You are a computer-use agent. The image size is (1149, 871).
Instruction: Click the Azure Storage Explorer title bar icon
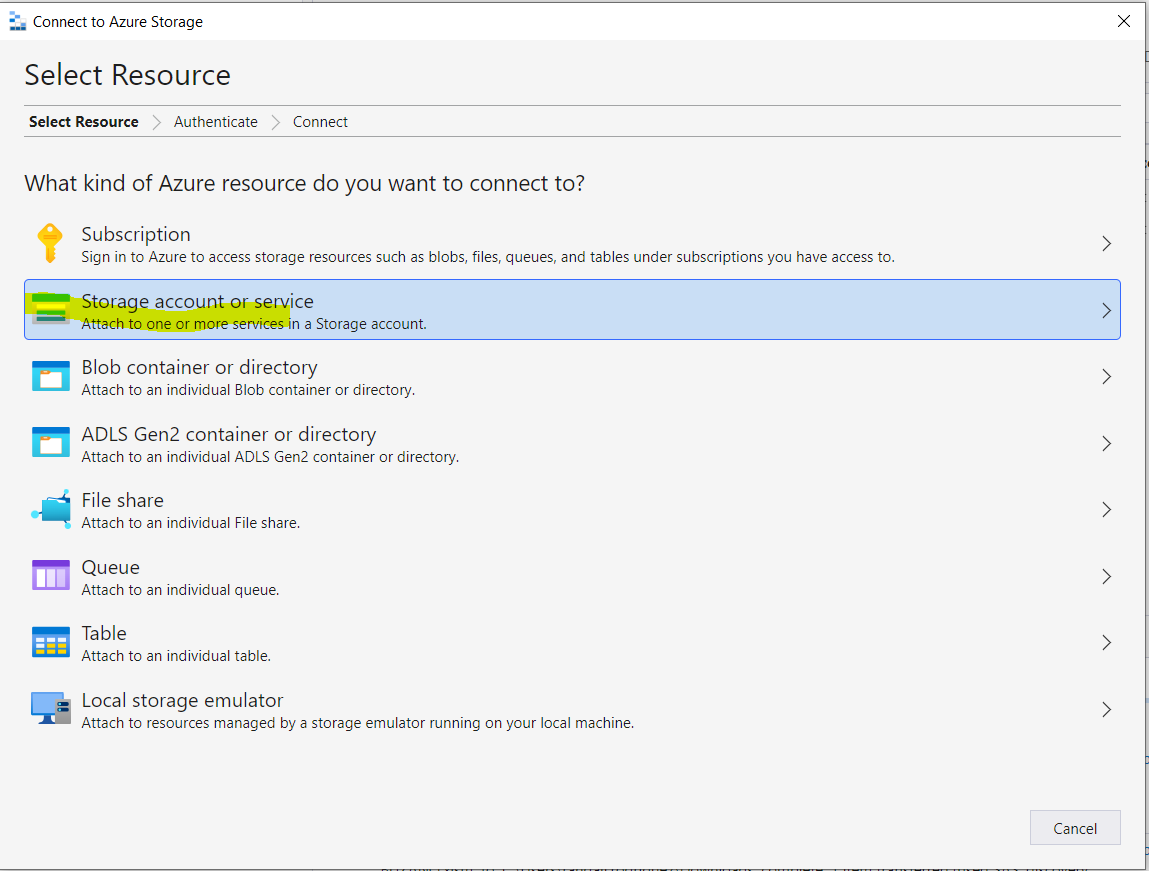[18, 22]
